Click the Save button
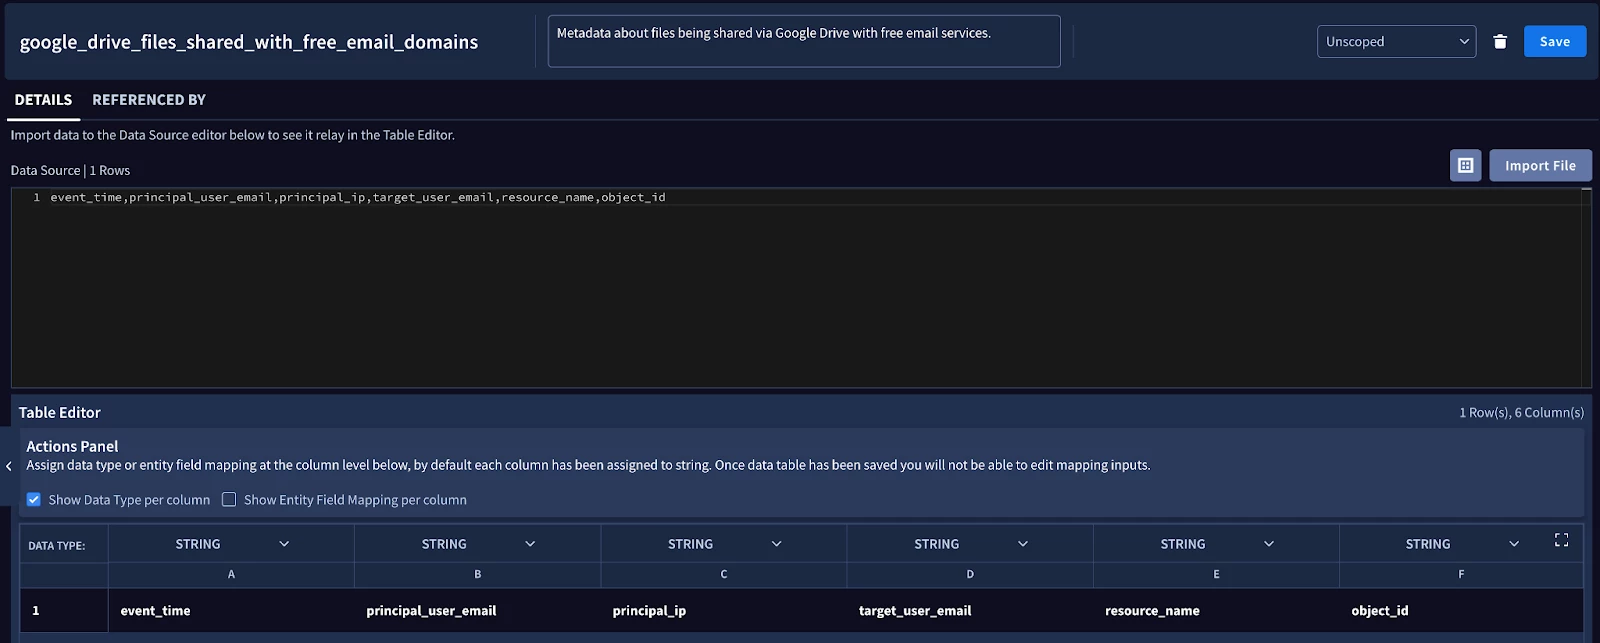Screen dimensions: 1600x643 (x=1554, y=41)
